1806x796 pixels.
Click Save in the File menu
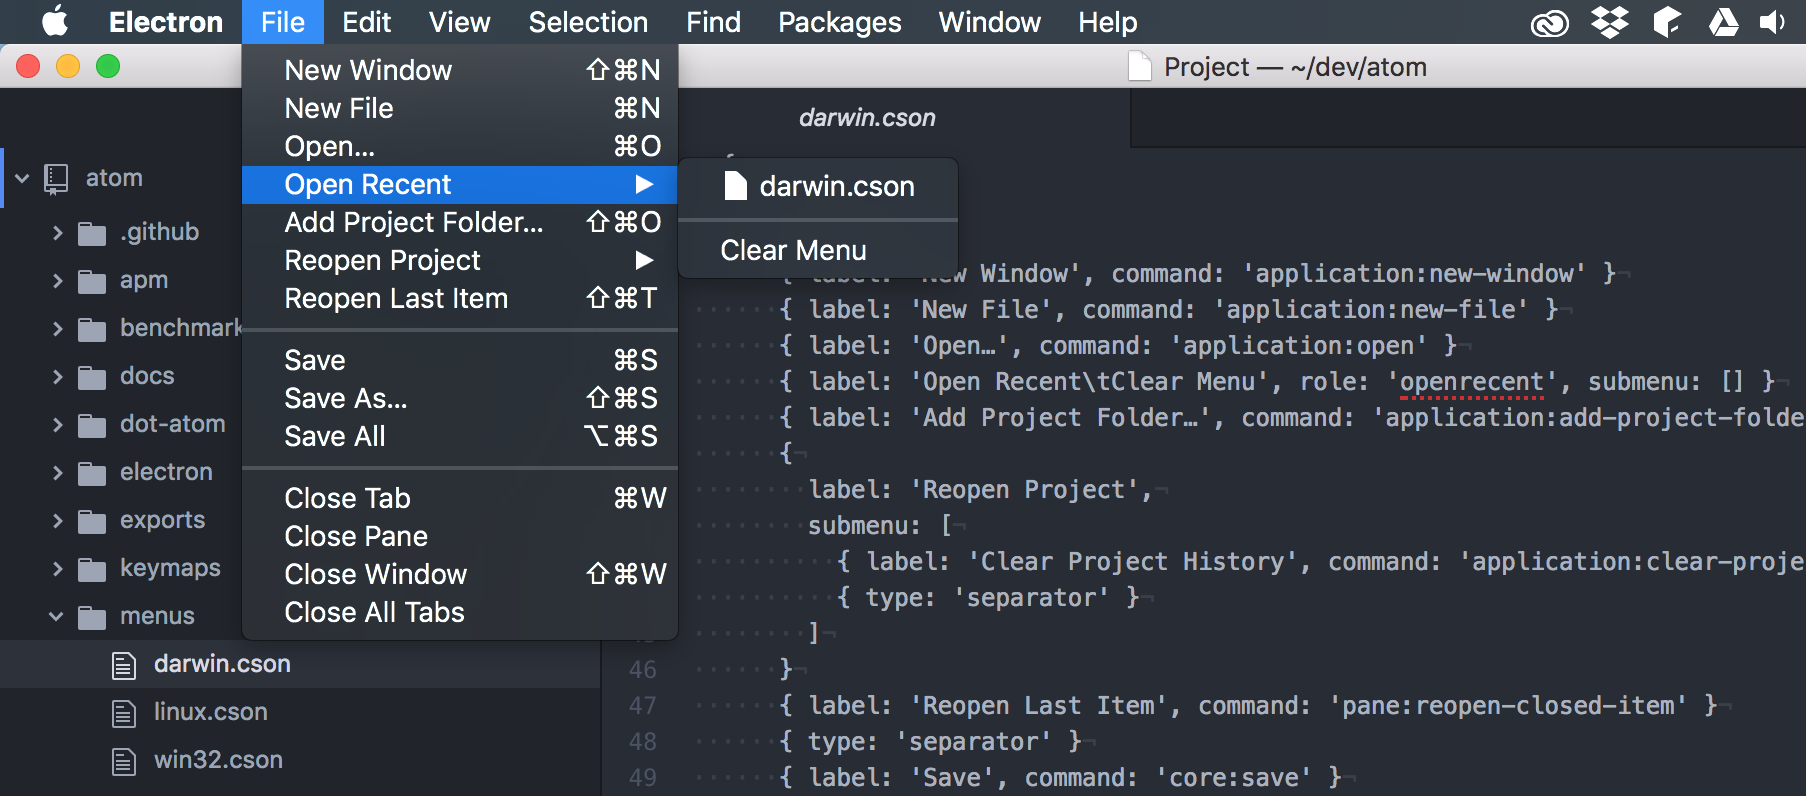click(x=460, y=361)
